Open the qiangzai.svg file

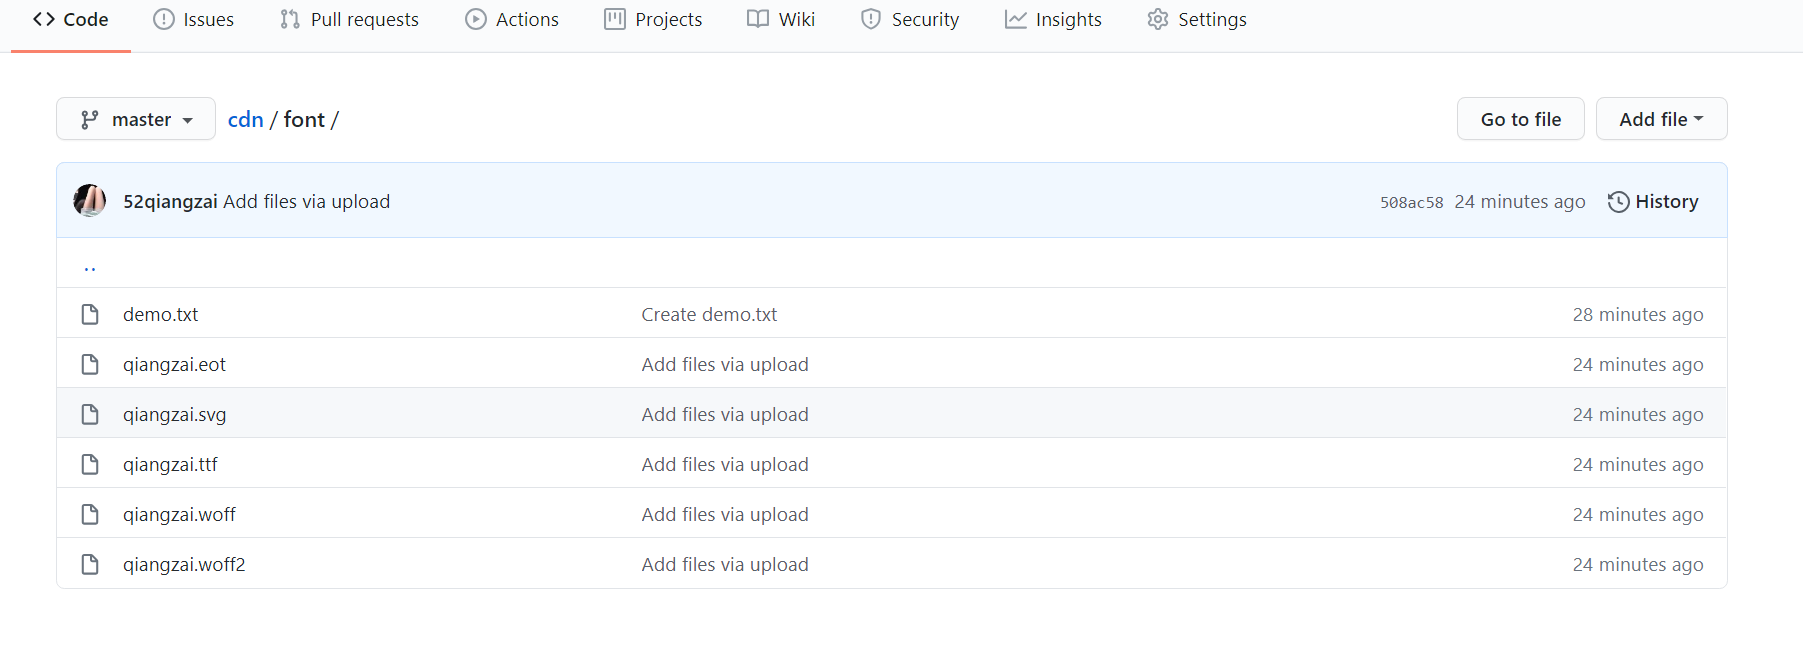coord(175,415)
